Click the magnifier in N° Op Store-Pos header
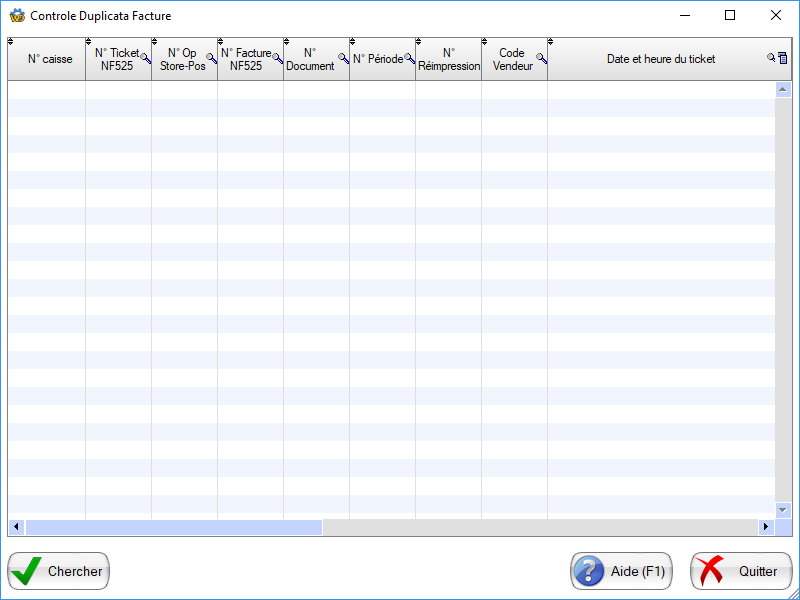The height and width of the screenshot is (600, 800). tap(211, 59)
